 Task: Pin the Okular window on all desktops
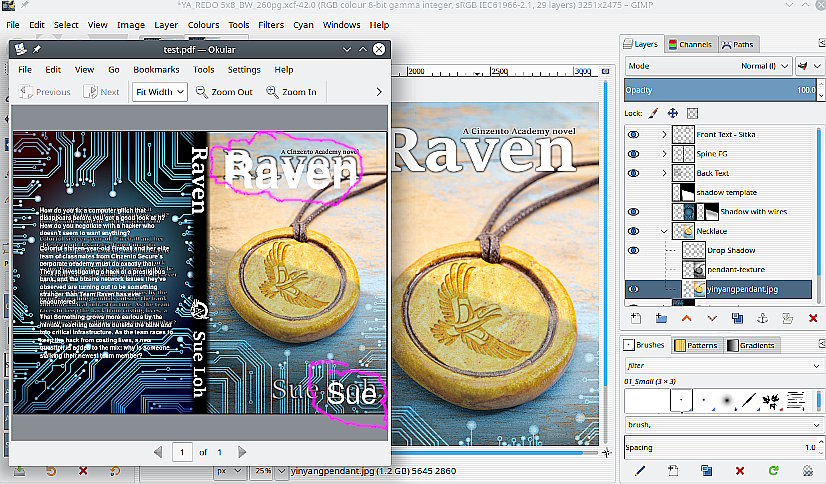(x=37, y=49)
